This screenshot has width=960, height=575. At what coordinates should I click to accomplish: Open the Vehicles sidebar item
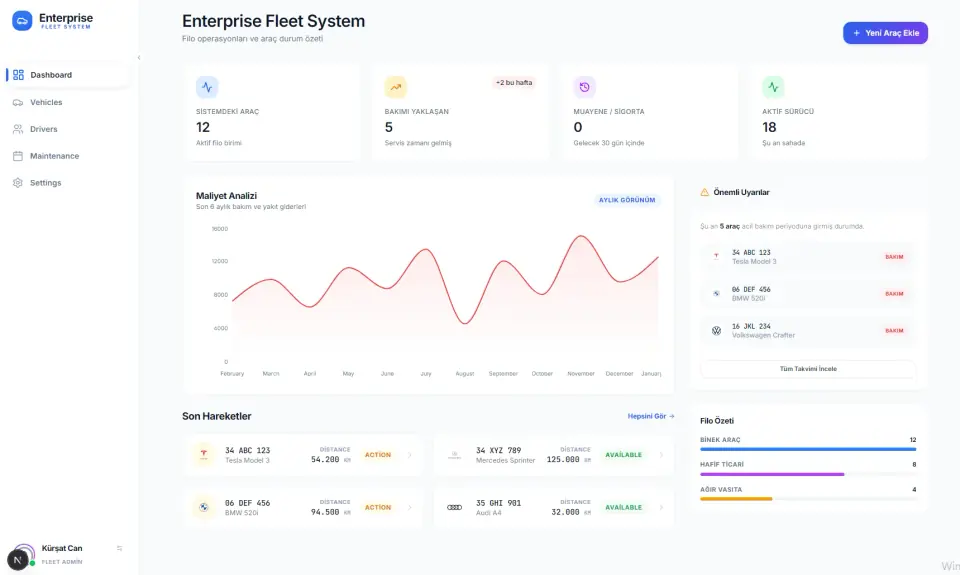pos(66,102)
